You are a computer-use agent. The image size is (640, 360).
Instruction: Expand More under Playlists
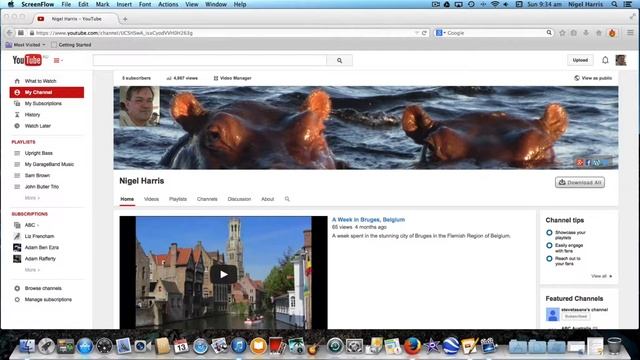32,198
